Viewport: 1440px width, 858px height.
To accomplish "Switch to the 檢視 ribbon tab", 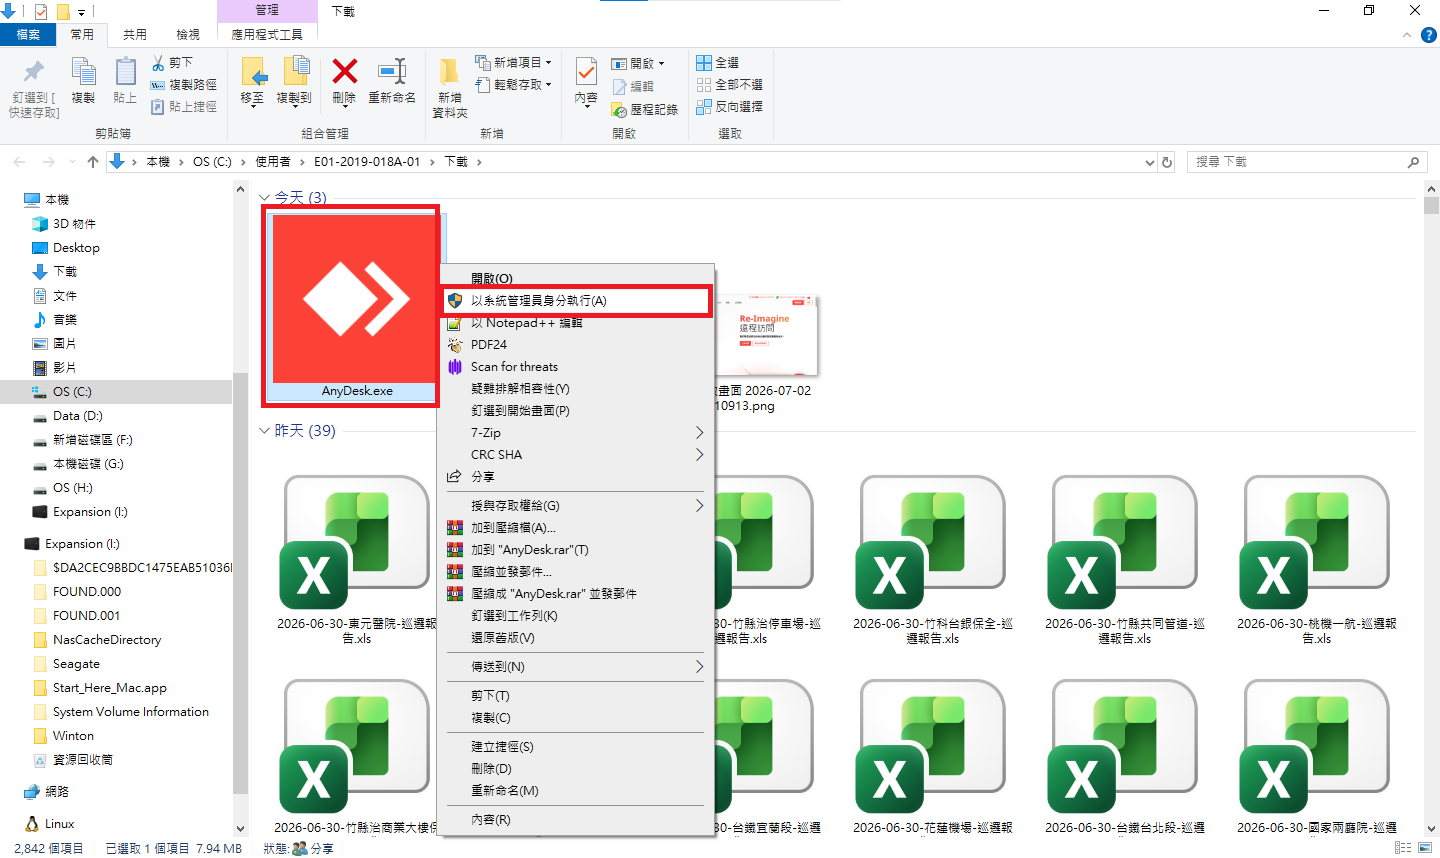I will 188,34.
